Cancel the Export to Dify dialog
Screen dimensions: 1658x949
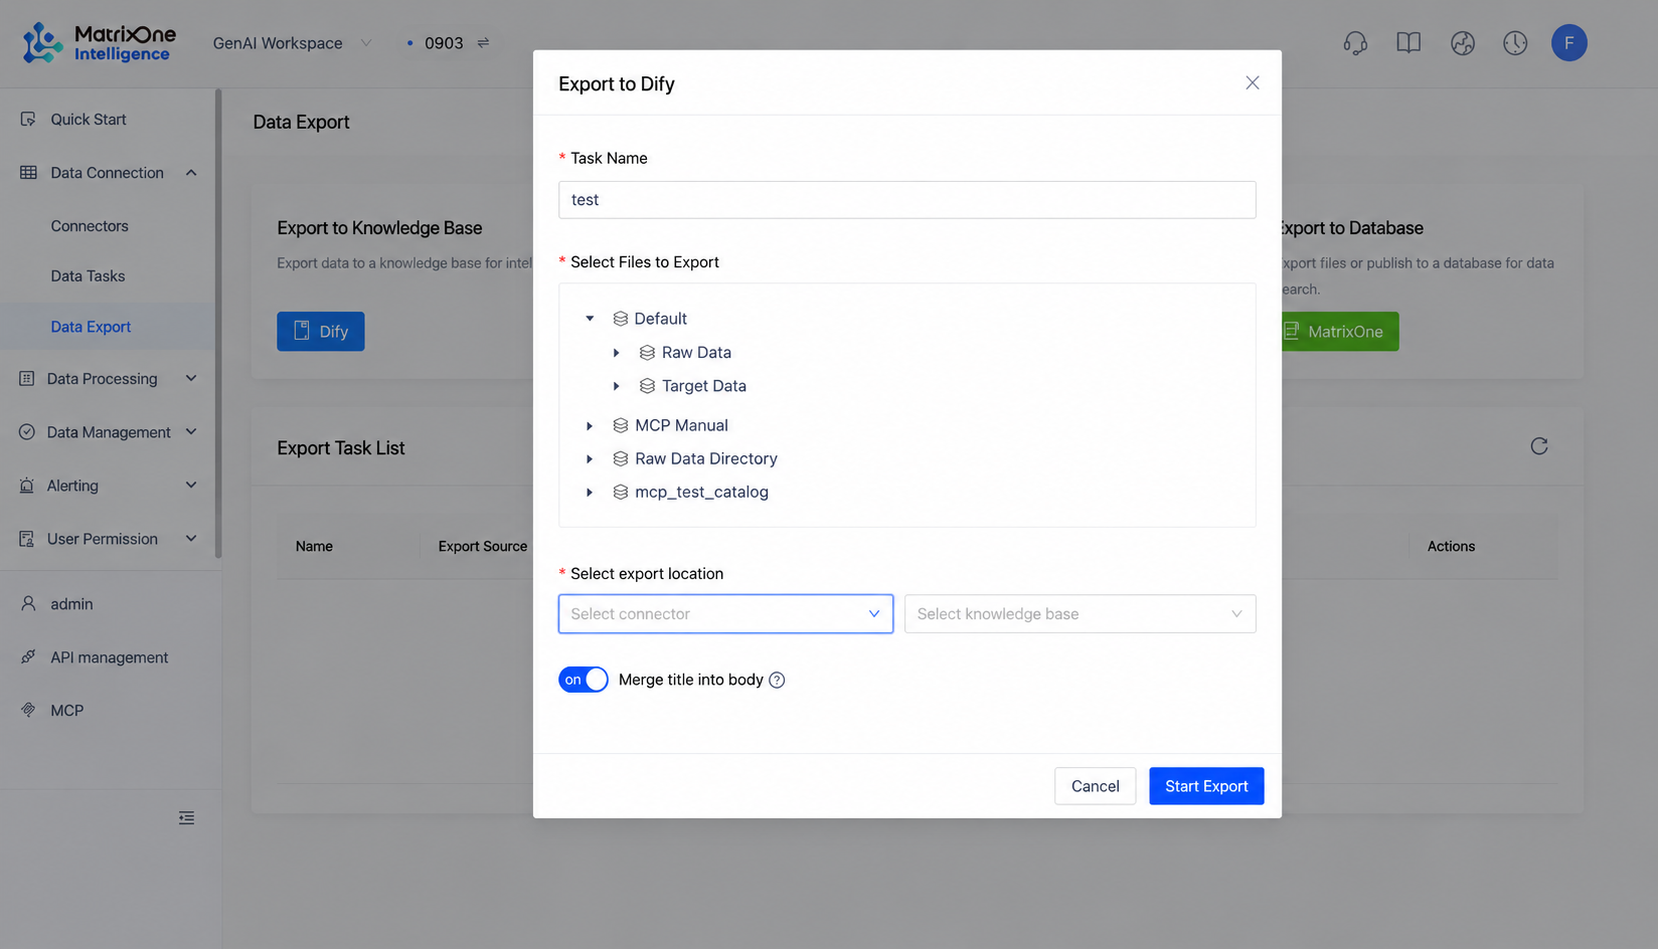1095,786
